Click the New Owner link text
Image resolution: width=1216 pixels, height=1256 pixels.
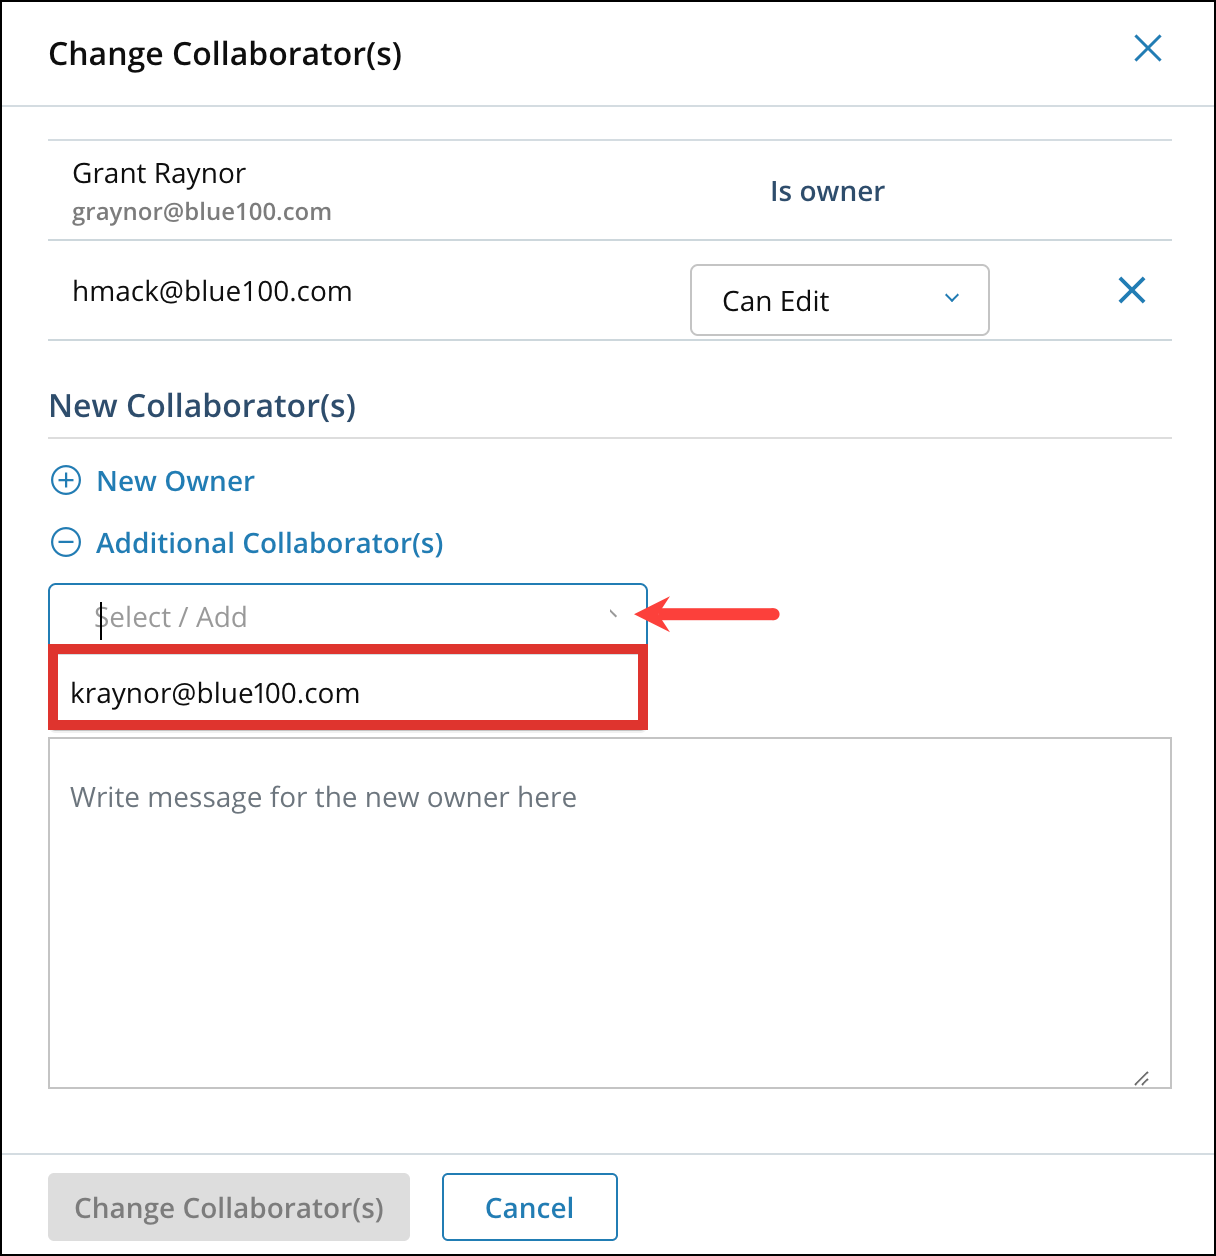[x=175, y=481]
